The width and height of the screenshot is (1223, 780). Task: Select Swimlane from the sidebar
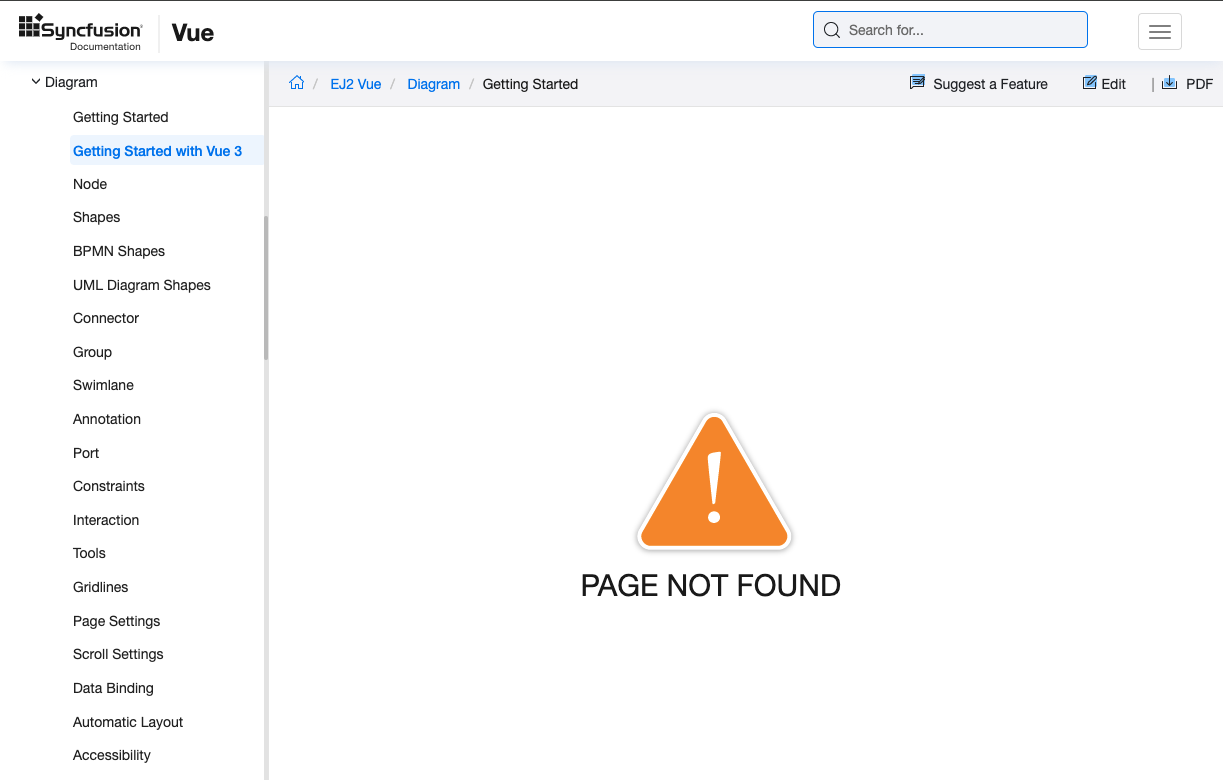pos(103,385)
